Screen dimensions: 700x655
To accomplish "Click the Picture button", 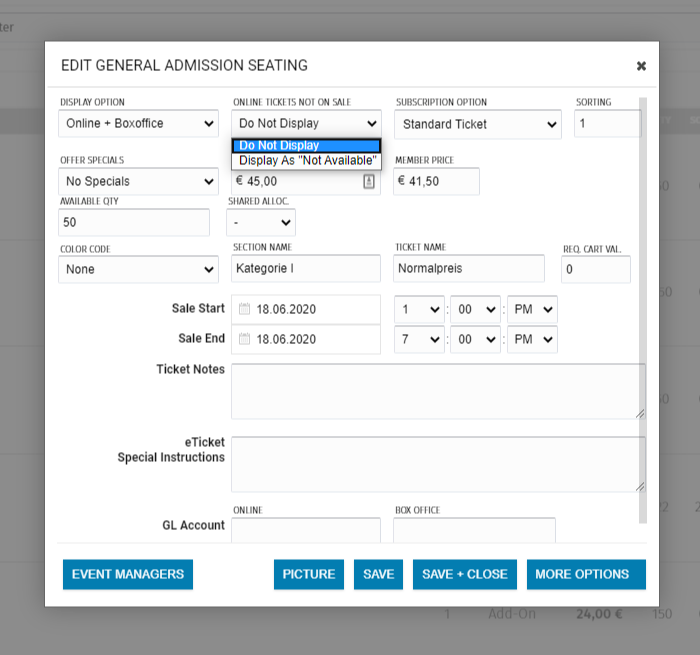I will point(309,574).
